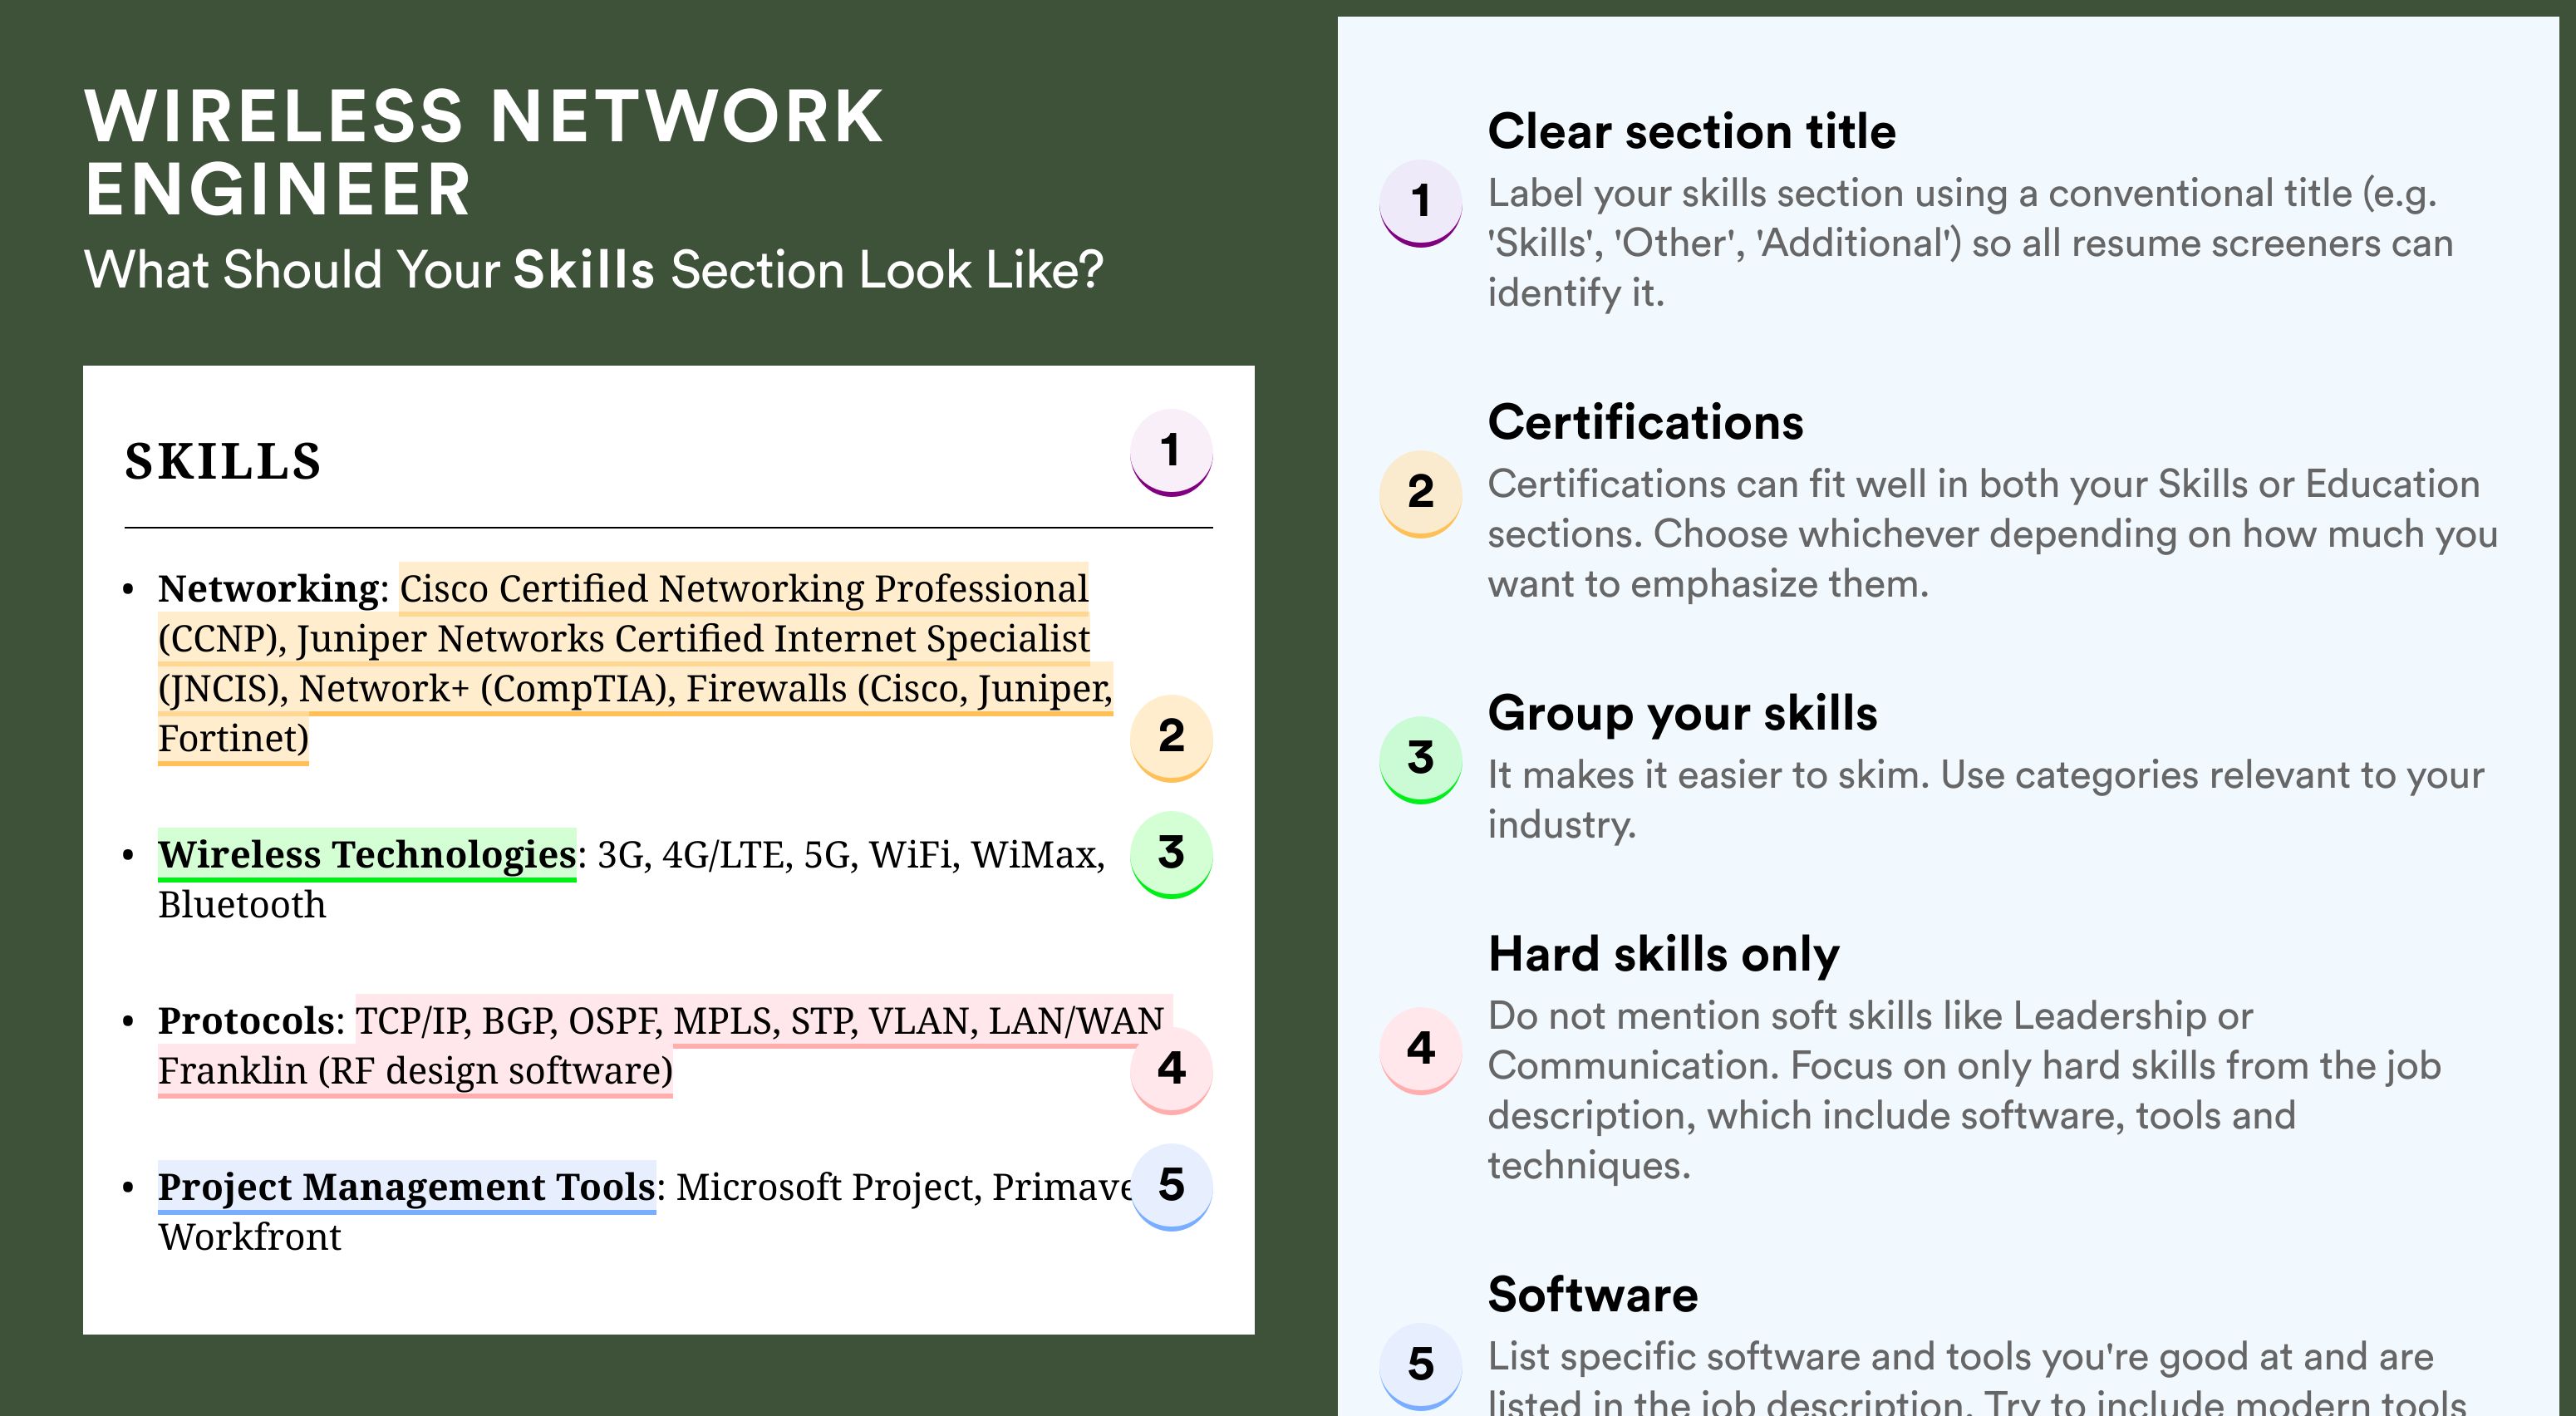
Task: Click the subtitle 'What Should Your Skills Section Look Like?'
Action: click(594, 270)
